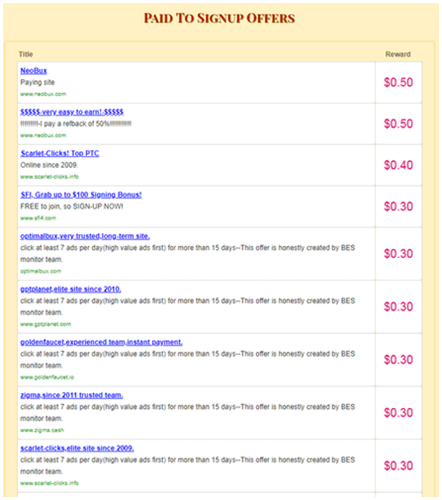Viewport: 442px width, 500px height.
Task: Click the optimalbux.com green URL text
Action: pyautogui.click(x=41, y=271)
